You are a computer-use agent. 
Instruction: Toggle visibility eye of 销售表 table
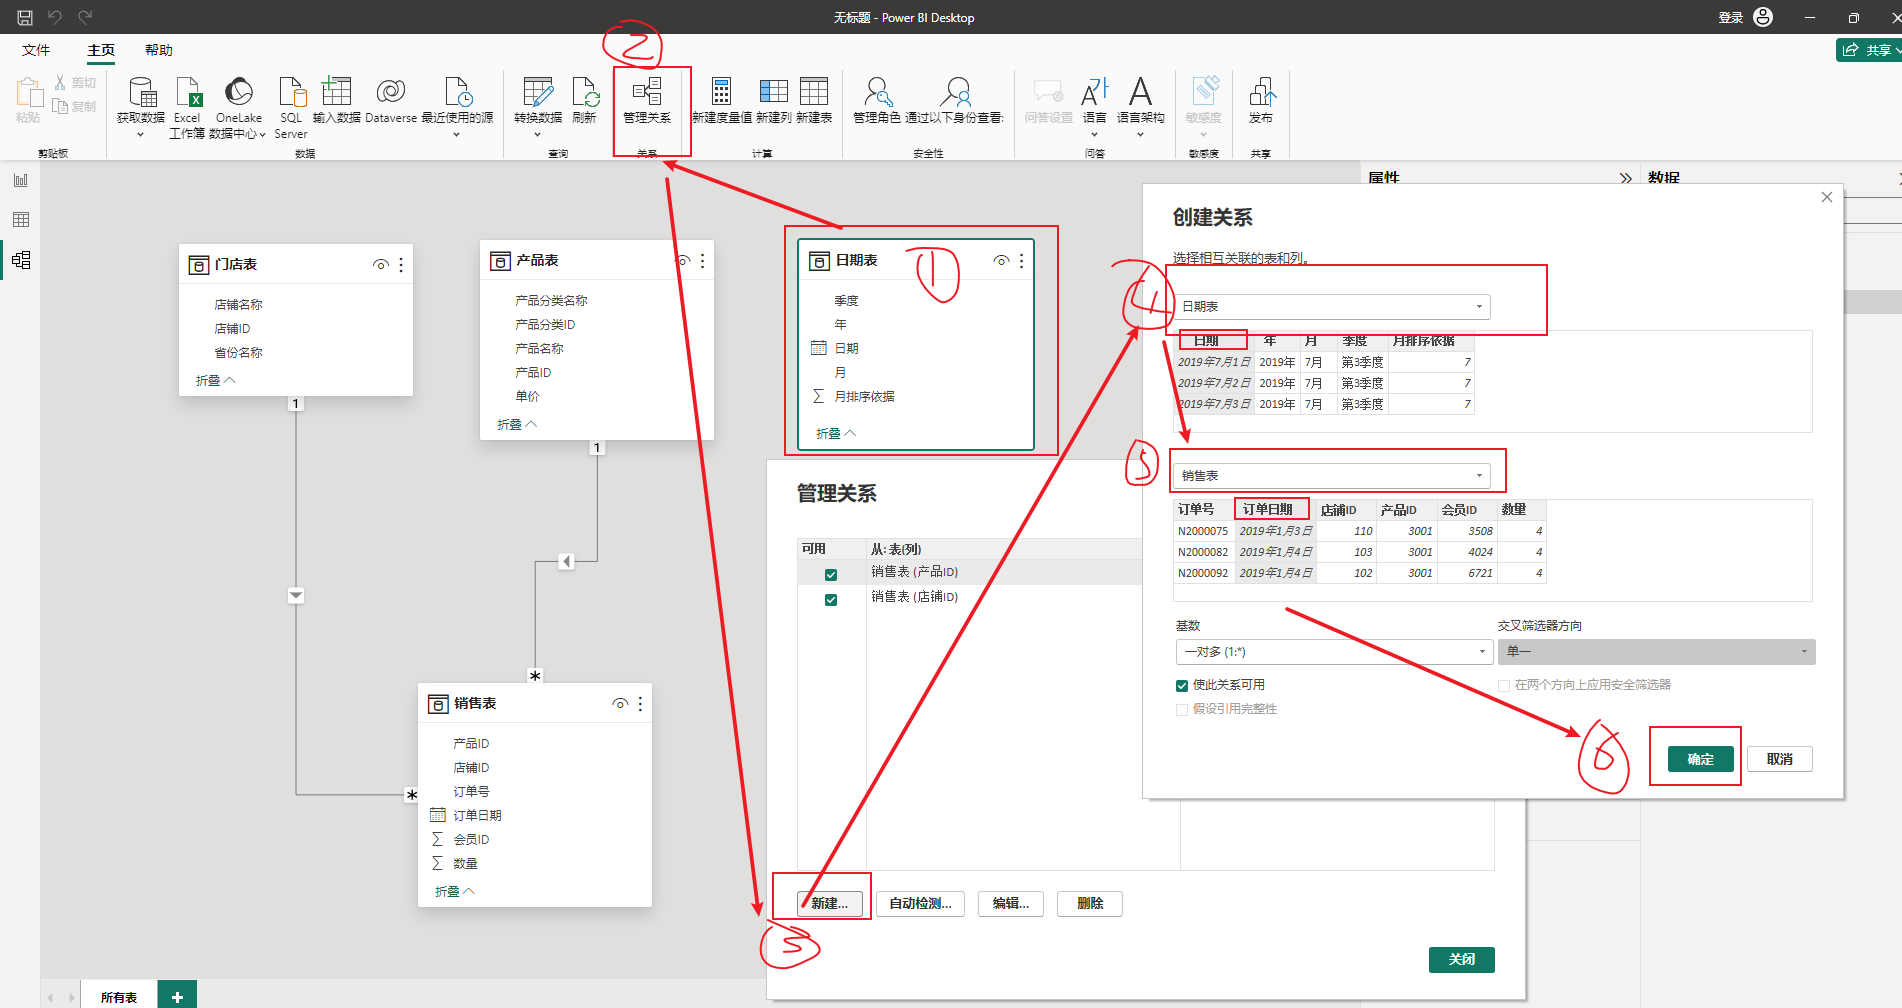point(620,704)
